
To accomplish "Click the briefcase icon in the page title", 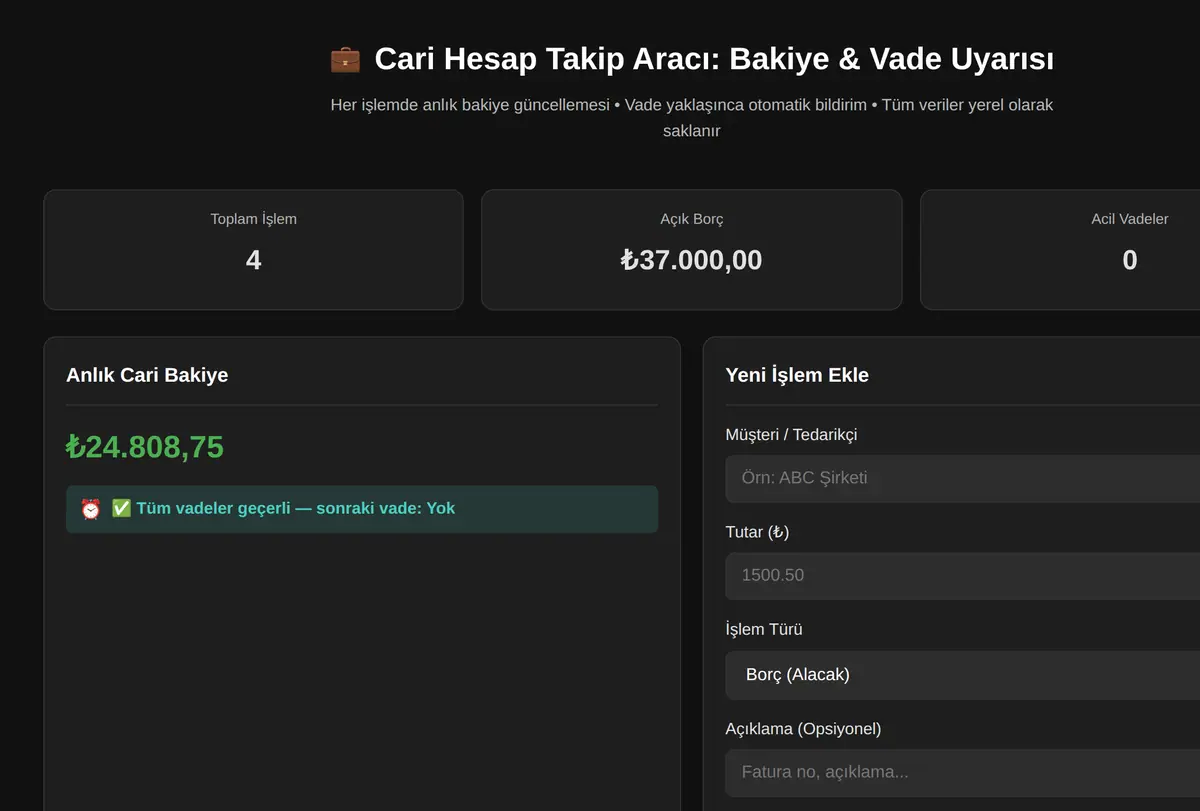I will [x=345, y=59].
